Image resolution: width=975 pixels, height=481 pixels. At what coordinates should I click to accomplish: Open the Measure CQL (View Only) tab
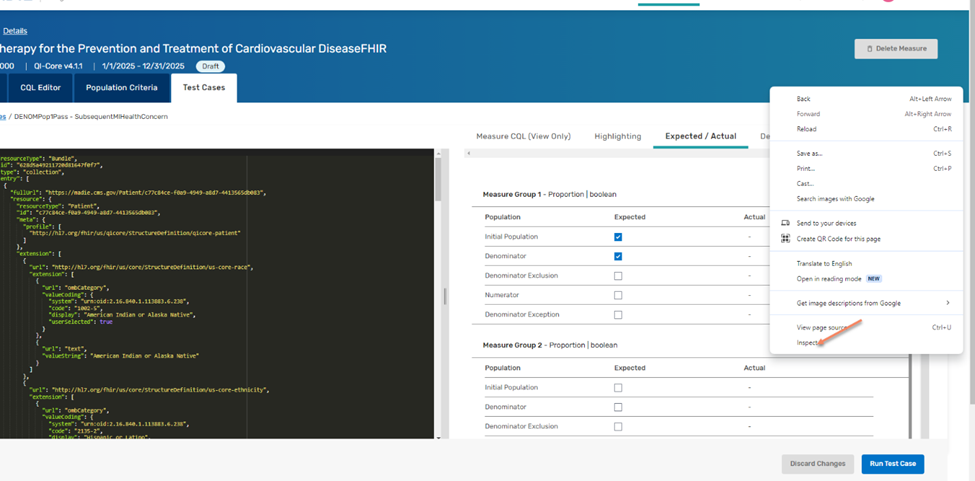coord(523,136)
